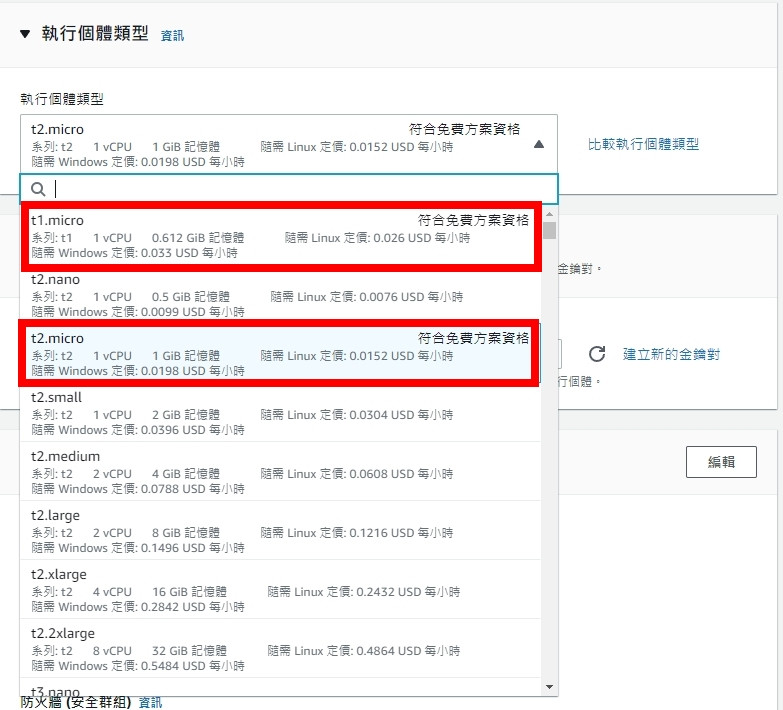Click Windows price 0.5484 USD for t2.2xlarge
The width and height of the screenshot is (783, 710).
click(x=138, y=666)
